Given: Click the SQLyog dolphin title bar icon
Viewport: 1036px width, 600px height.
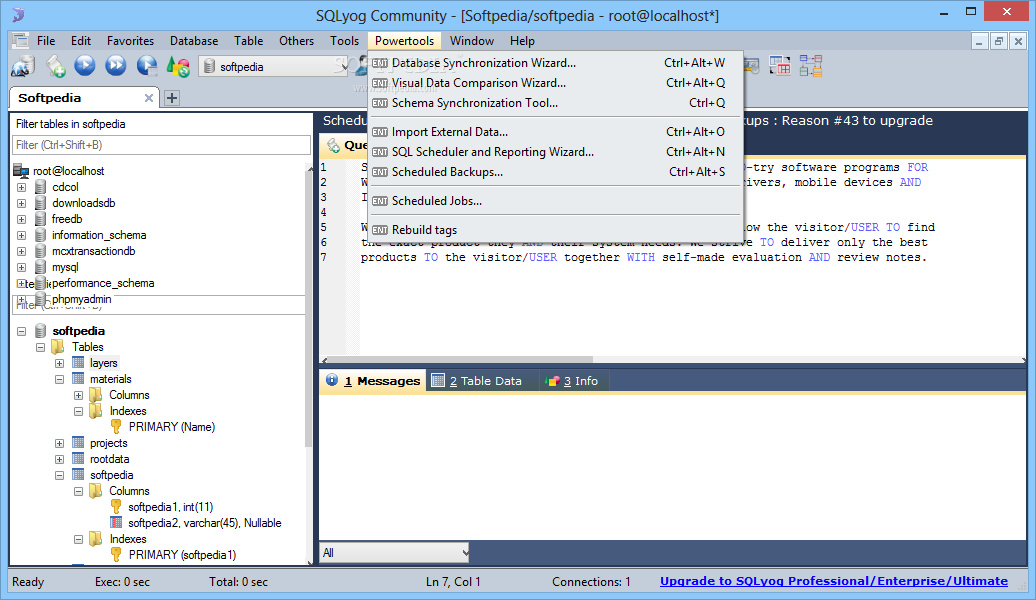Looking at the screenshot, I should (18, 14).
